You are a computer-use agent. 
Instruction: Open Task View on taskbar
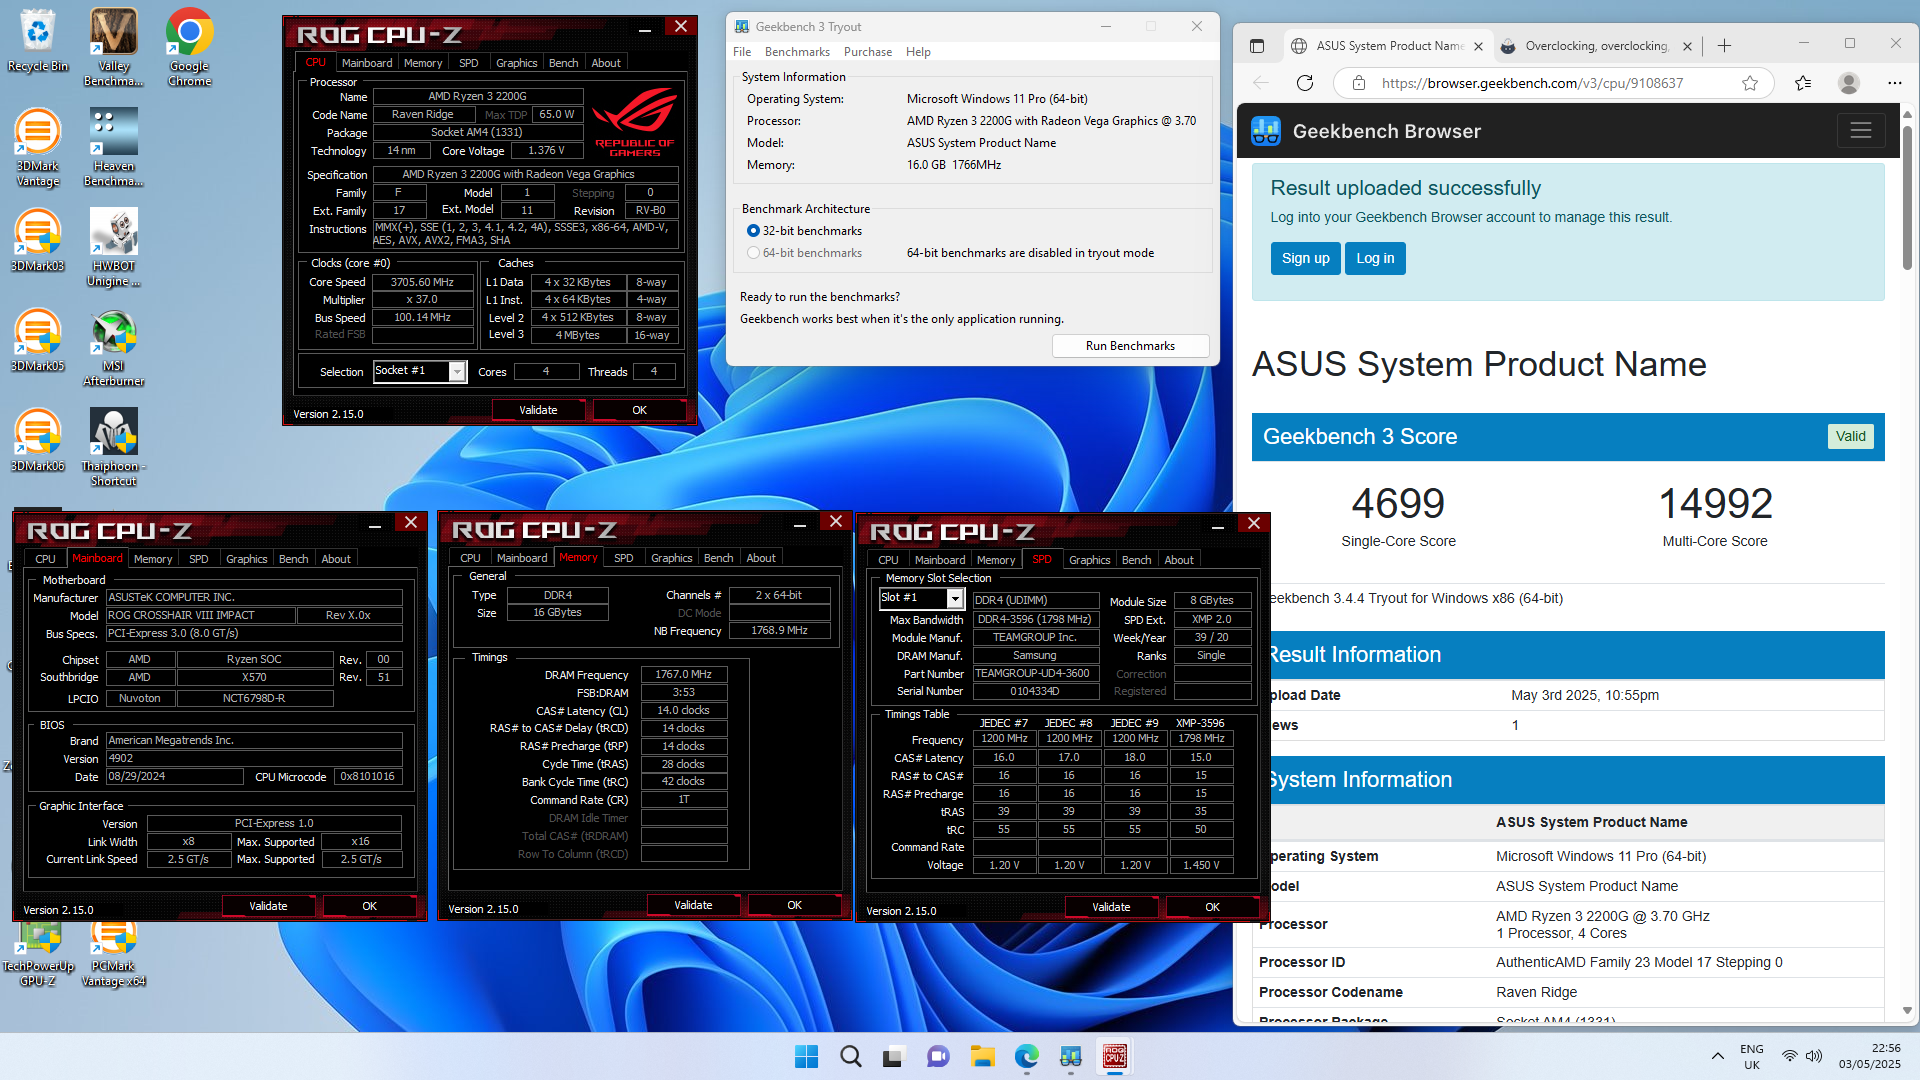pyautogui.click(x=894, y=1056)
